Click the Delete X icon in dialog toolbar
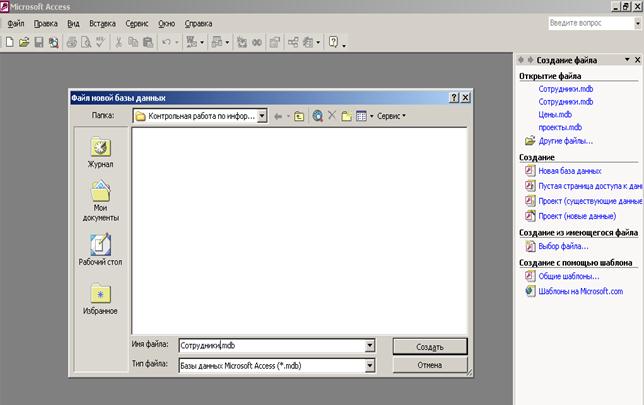644x405 pixels. [332, 116]
